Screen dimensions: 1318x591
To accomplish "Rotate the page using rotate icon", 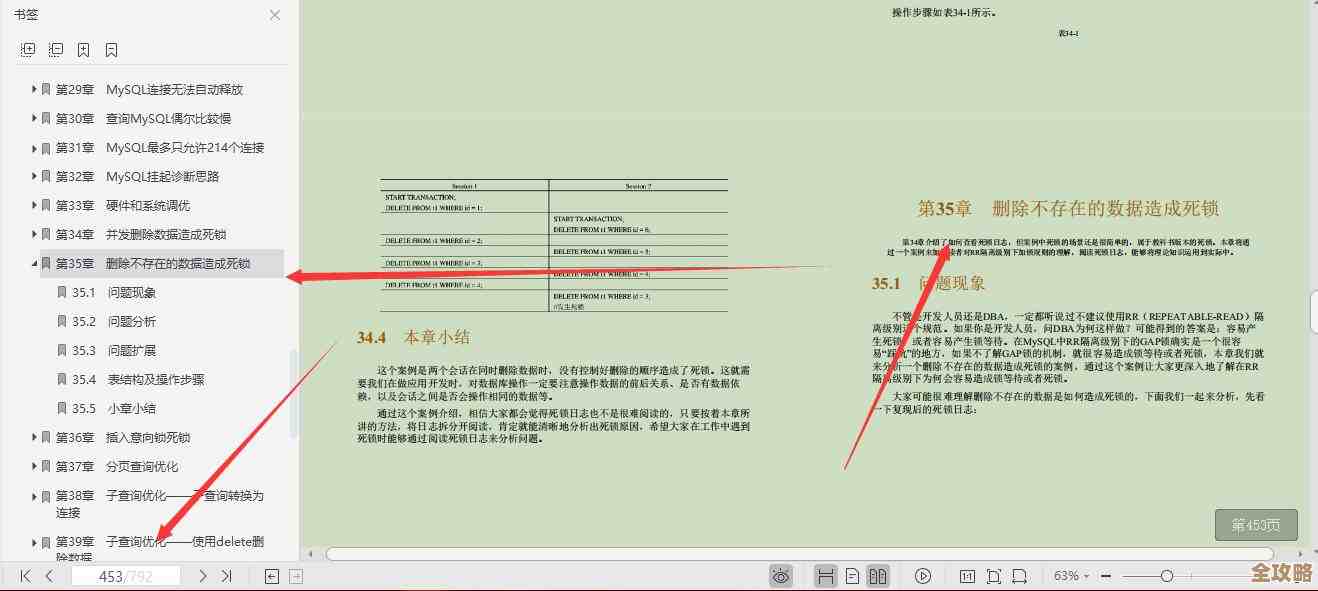I will [1019, 576].
